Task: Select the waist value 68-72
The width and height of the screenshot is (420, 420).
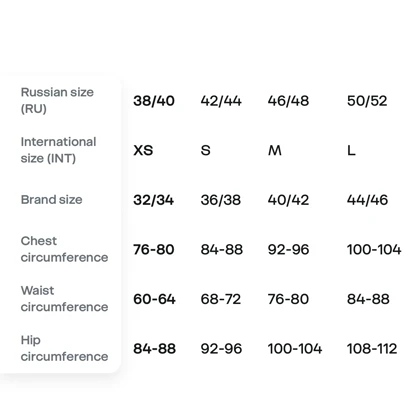Action: pos(221,299)
